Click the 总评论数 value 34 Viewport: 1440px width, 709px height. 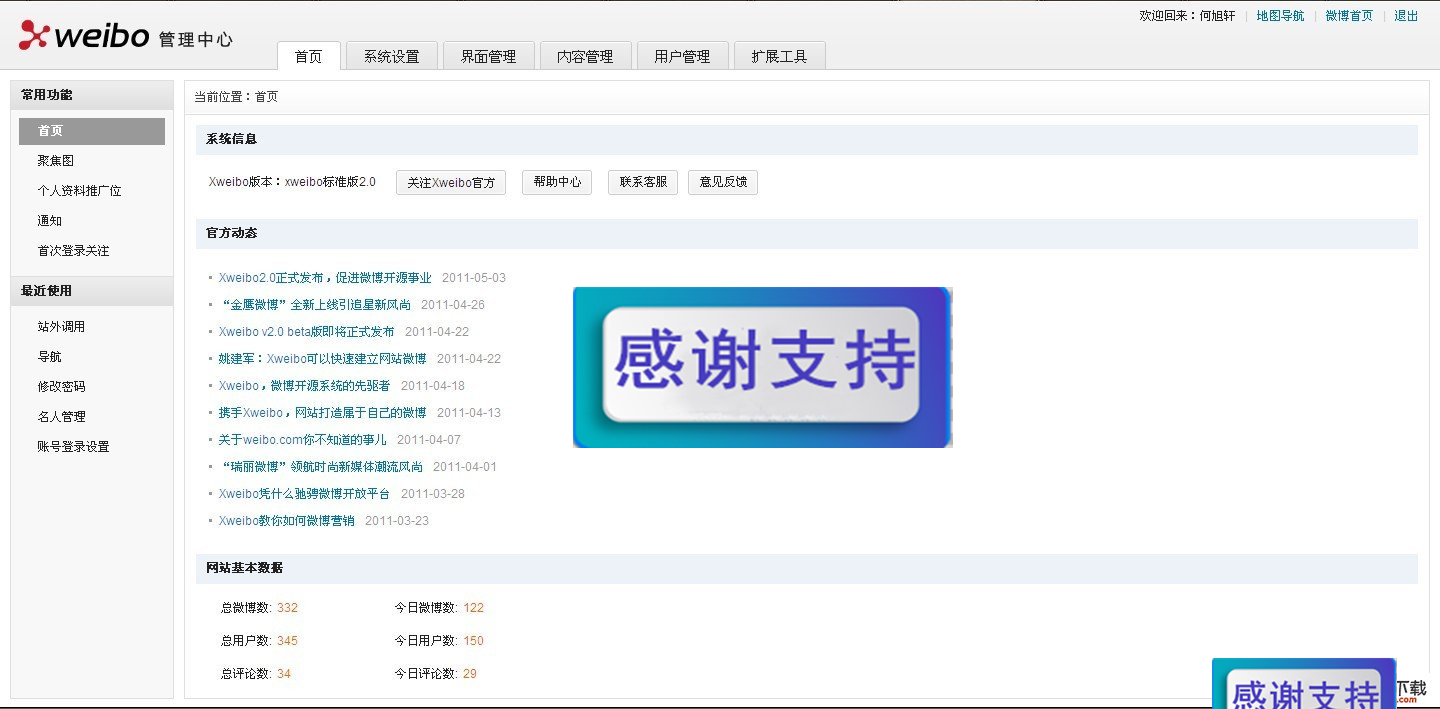(284, 674)
